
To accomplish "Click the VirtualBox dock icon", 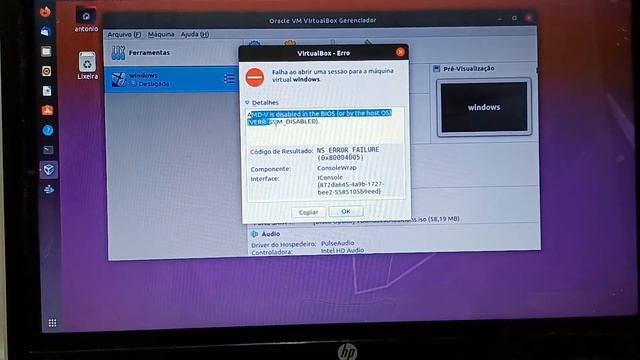I will tap(49, 169).
